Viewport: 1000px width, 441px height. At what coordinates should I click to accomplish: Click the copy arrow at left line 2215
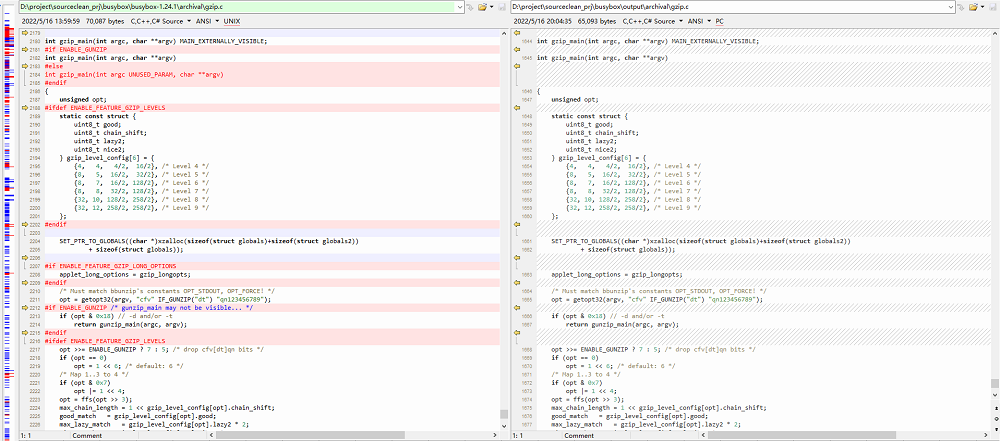23,332
